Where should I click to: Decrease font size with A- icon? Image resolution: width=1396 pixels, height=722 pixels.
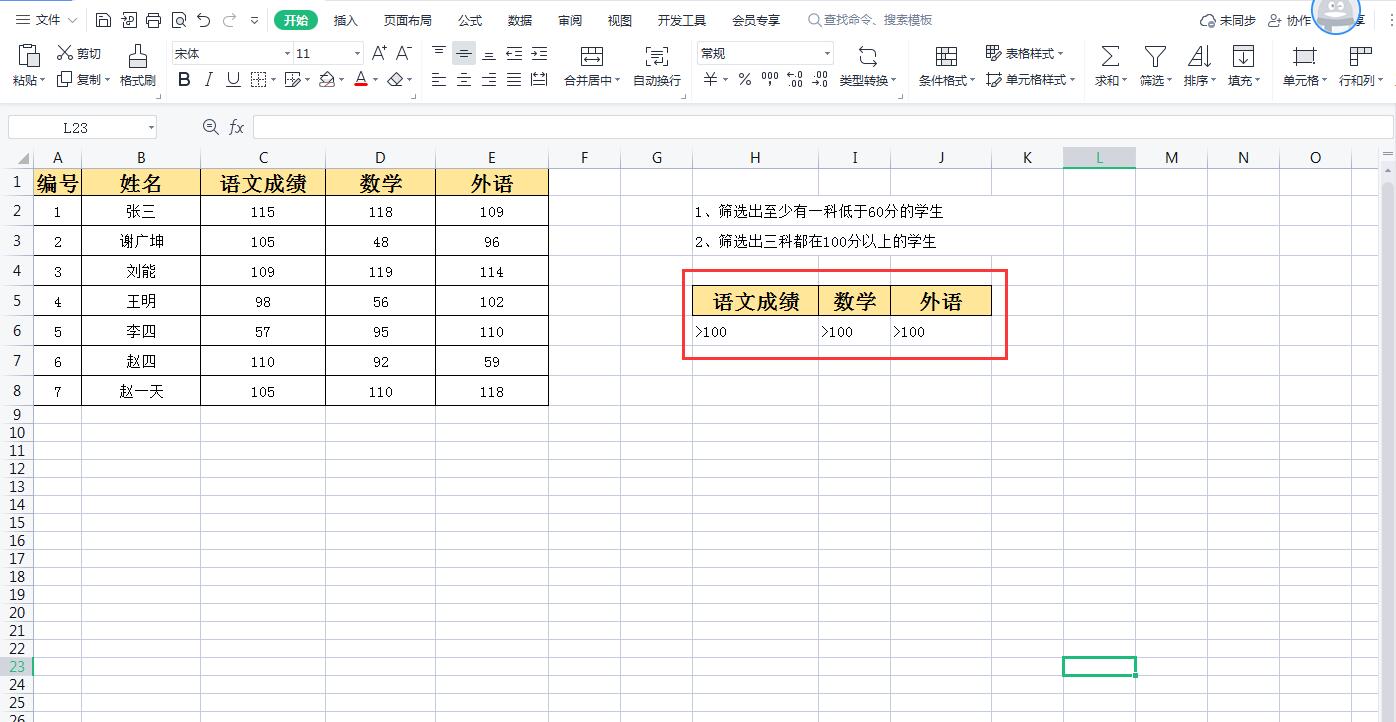click(x=403, y=53)
